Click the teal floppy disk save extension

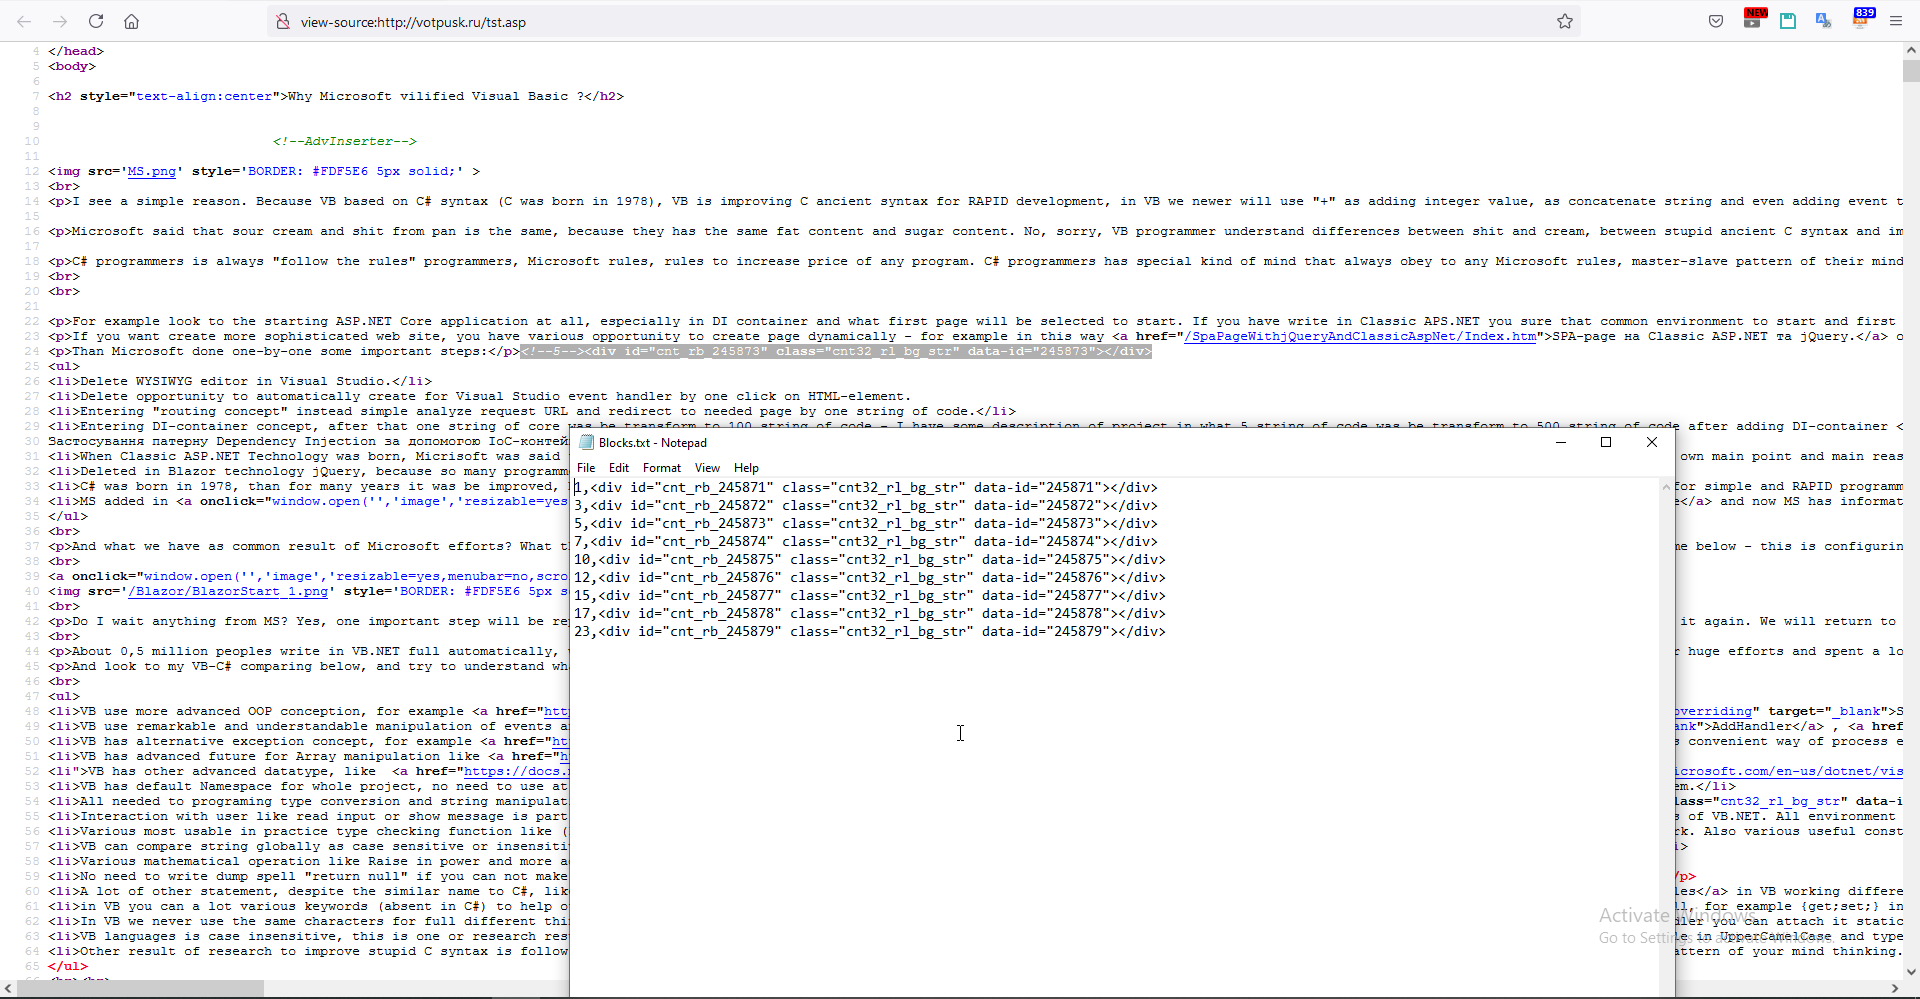1788,21
